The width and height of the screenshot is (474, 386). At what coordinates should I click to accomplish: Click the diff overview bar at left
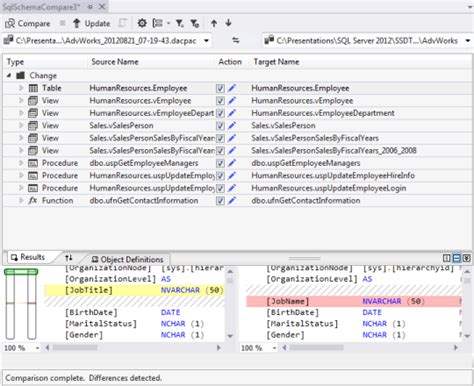pos(21,304)
